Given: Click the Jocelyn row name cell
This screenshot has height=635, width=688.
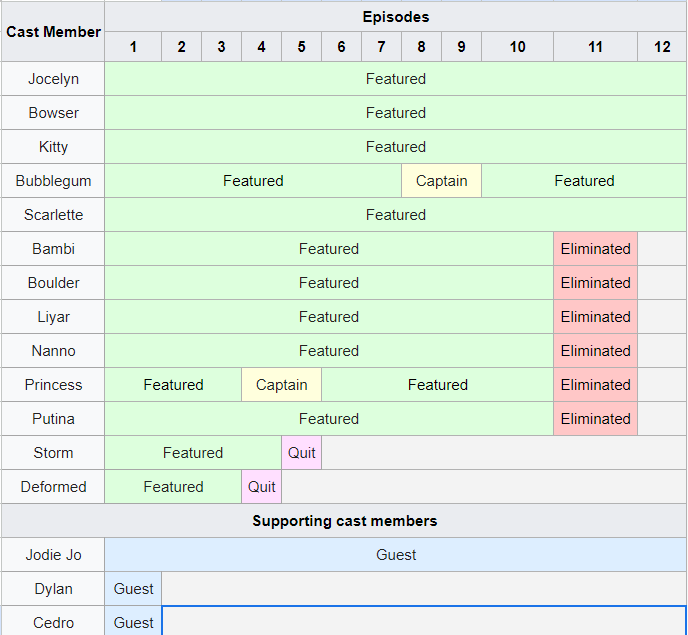Looking at the screenshot, I should coord(53,79).
